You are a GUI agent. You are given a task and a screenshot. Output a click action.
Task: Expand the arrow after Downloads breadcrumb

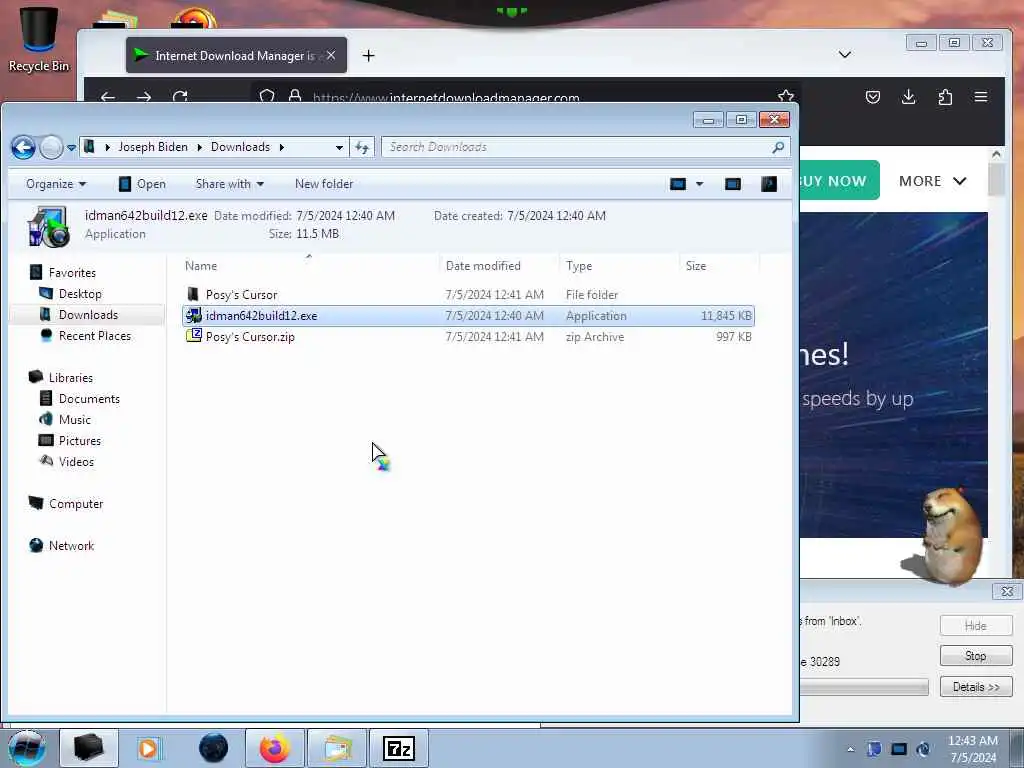281,148
